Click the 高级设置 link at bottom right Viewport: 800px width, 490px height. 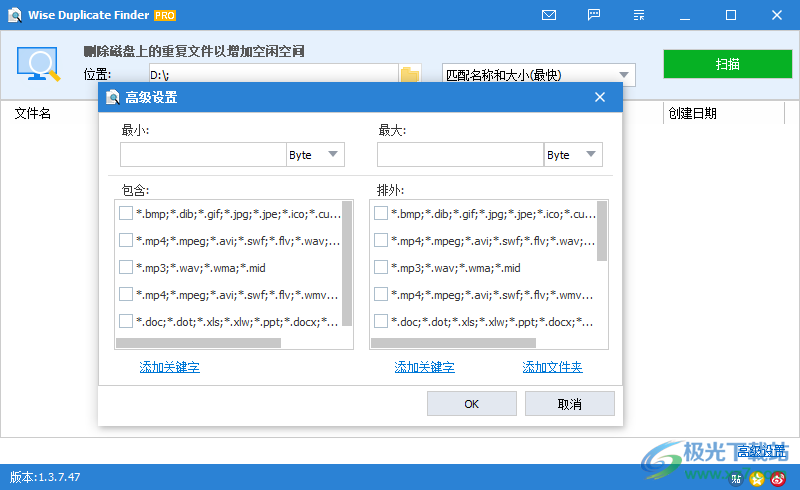click(762, 451)
